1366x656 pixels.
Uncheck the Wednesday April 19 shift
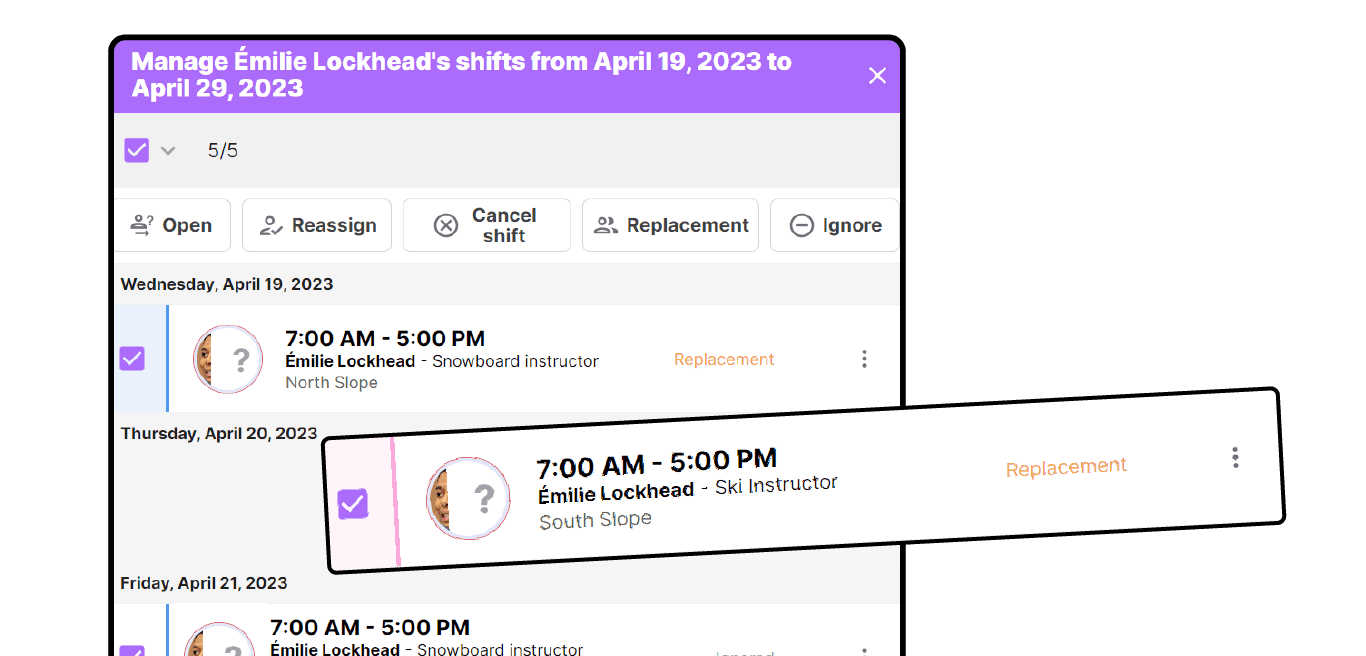[132, 358]
